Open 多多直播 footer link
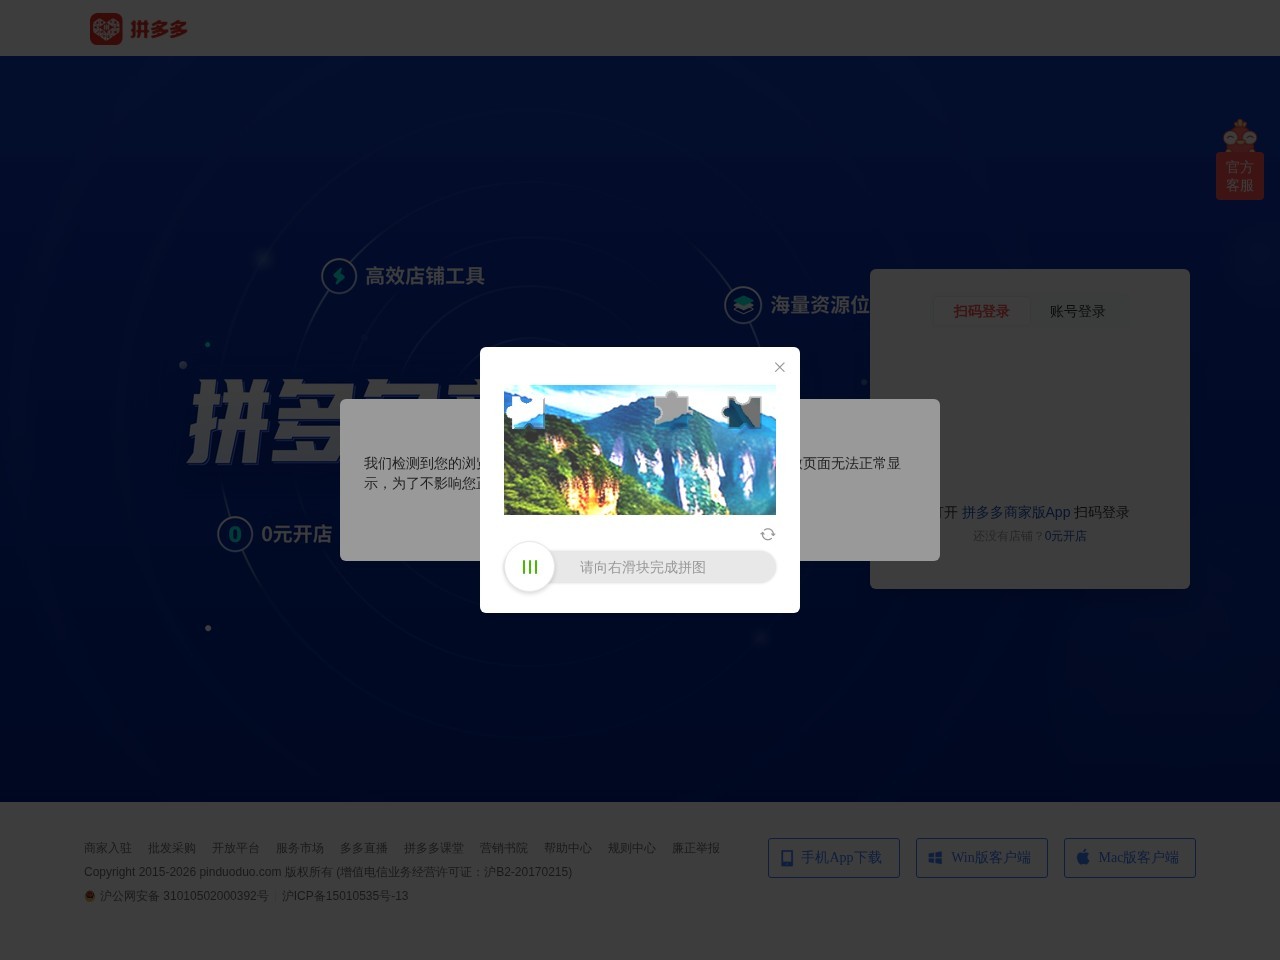This screenshot has height=960, width=1280. click(x=364, y=848)
